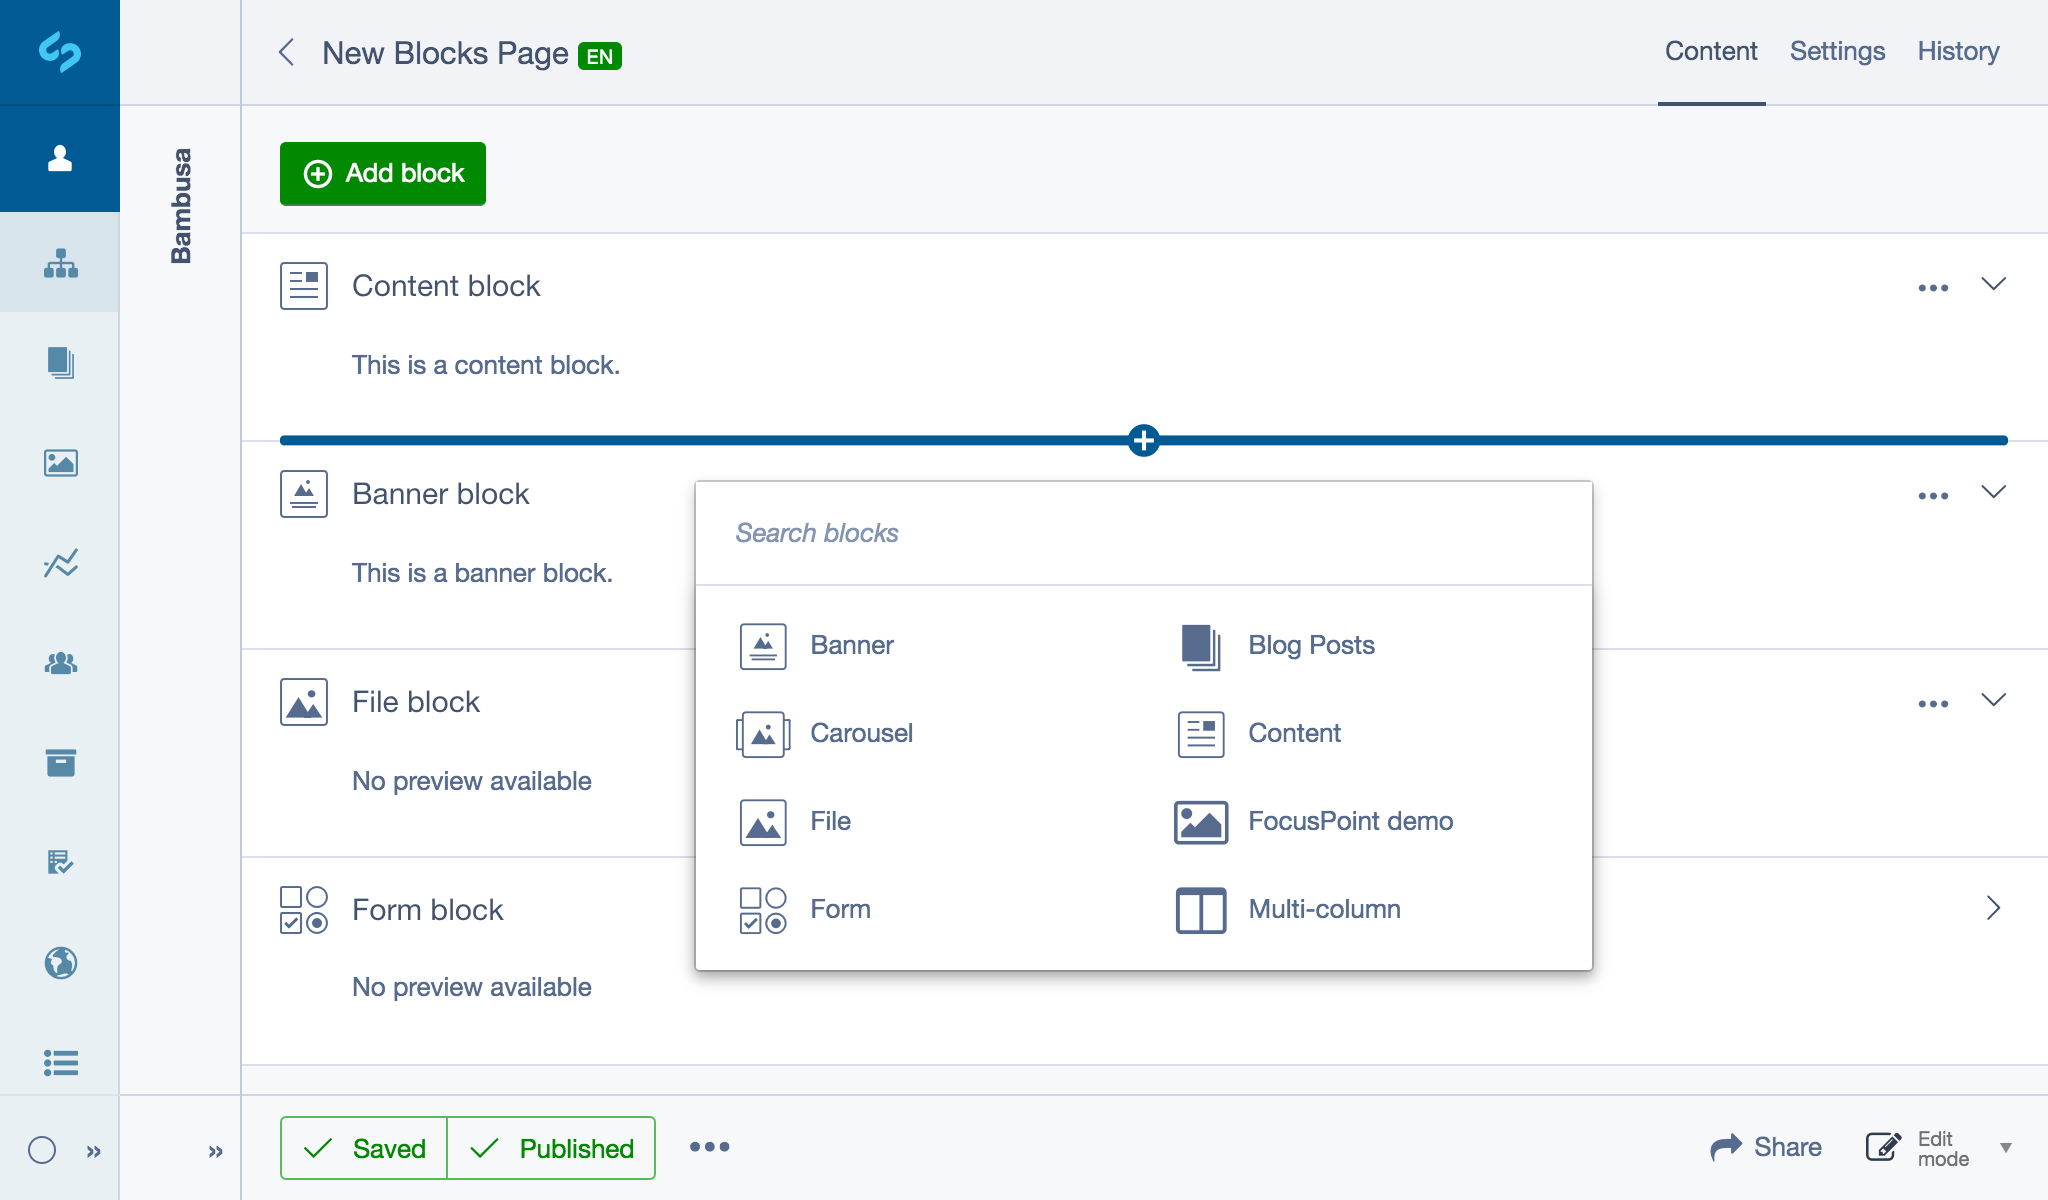2048x1200 pixels.
Task: Switch to the Settings tab
Action: click(1838, 51)
